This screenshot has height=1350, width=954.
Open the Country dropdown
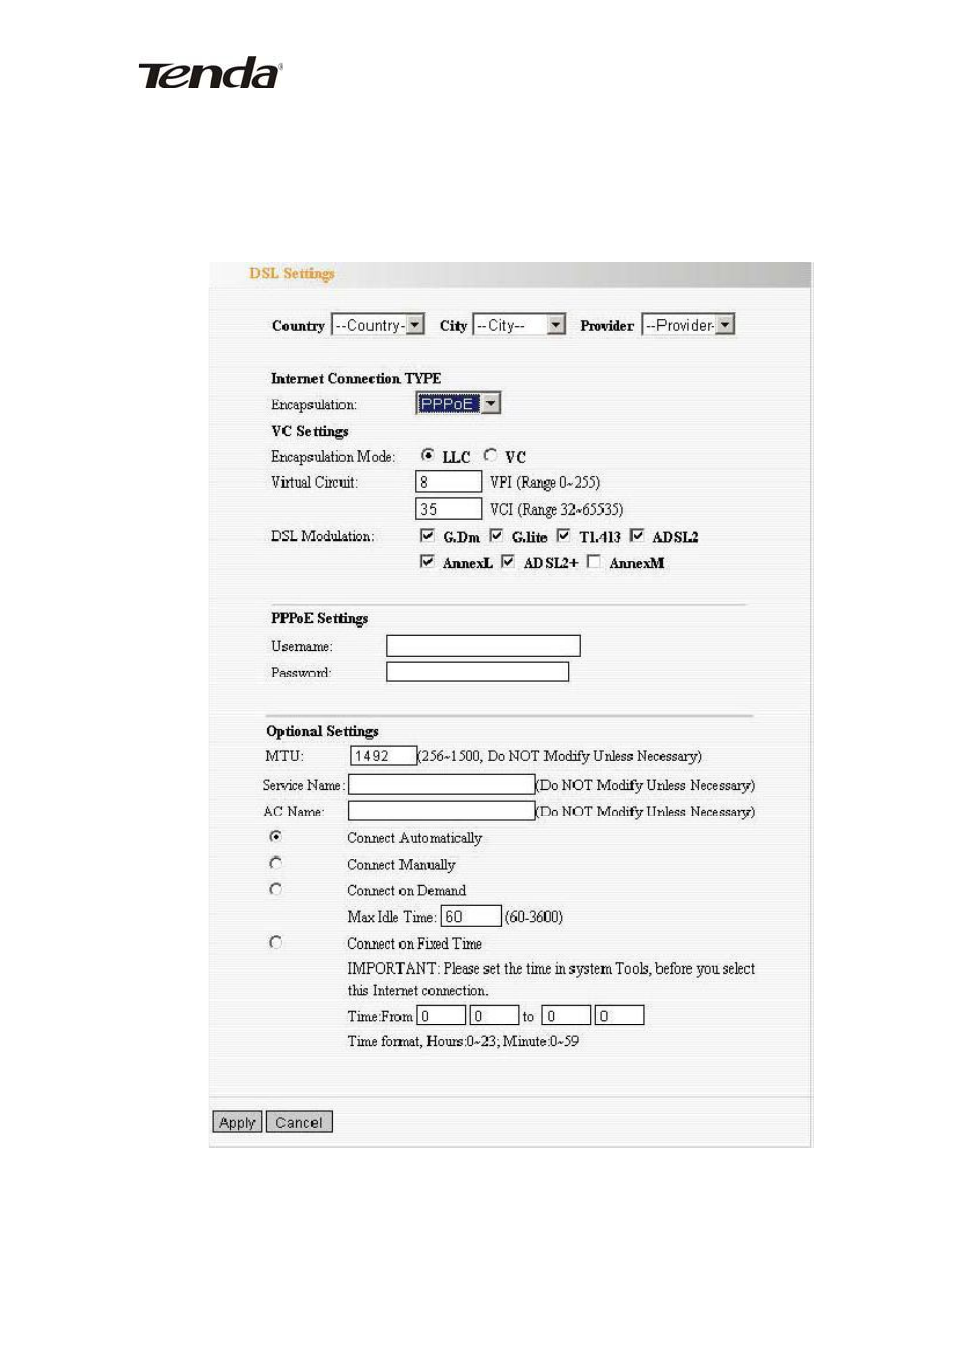378,325
